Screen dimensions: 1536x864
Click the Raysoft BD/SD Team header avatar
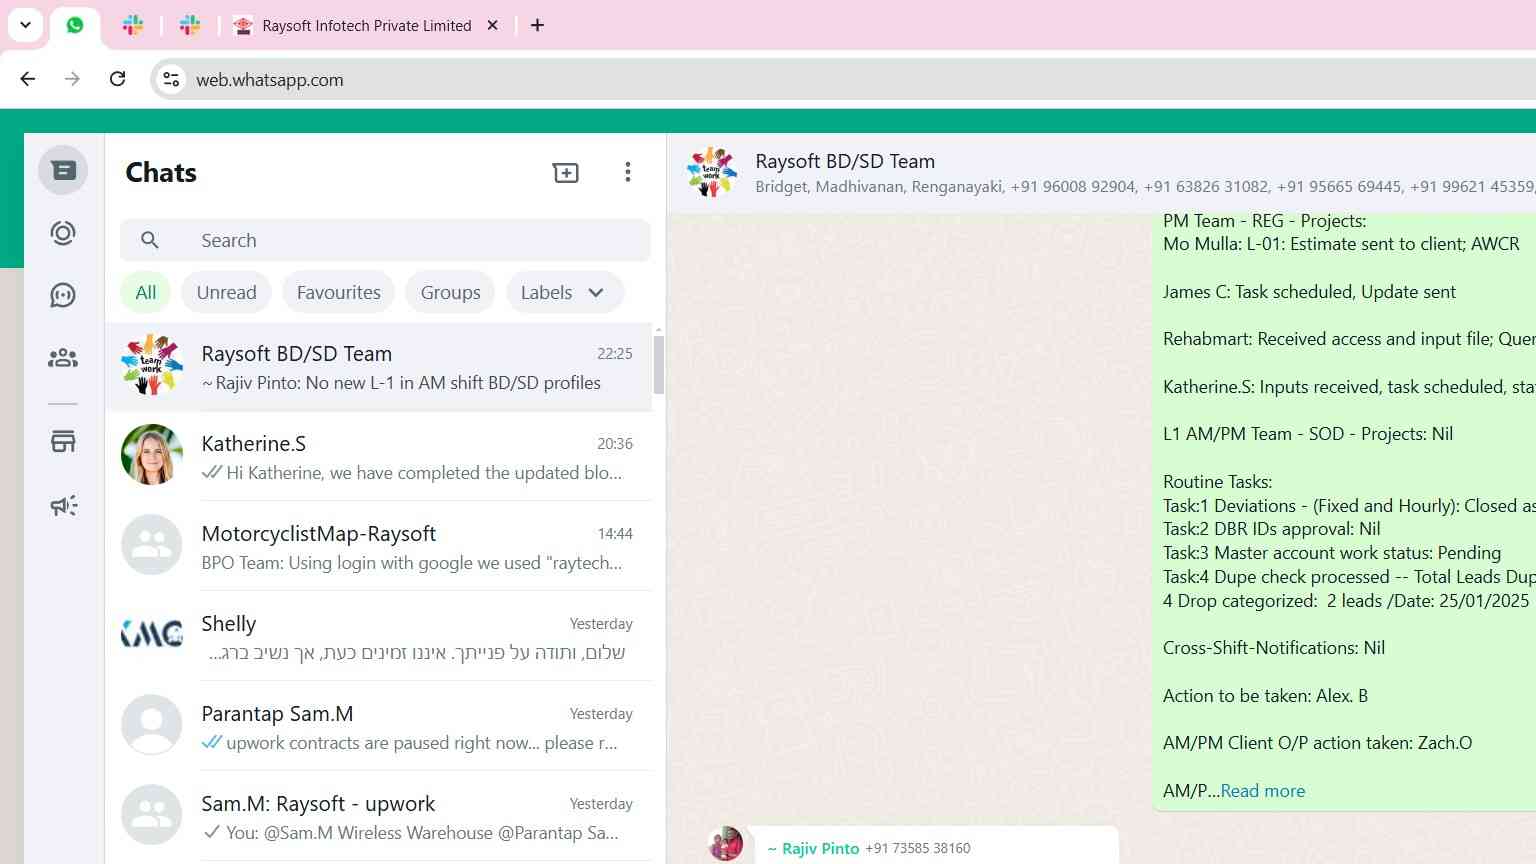pos(711,172)
